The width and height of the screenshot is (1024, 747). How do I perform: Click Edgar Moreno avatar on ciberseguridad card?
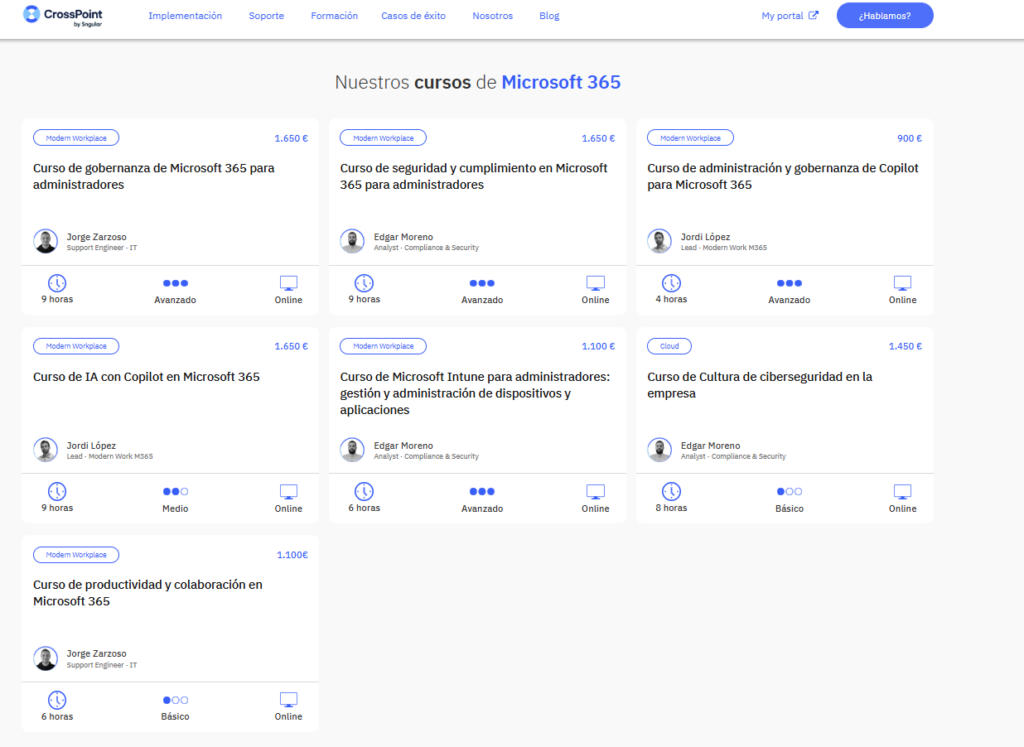tap(660, 450)
